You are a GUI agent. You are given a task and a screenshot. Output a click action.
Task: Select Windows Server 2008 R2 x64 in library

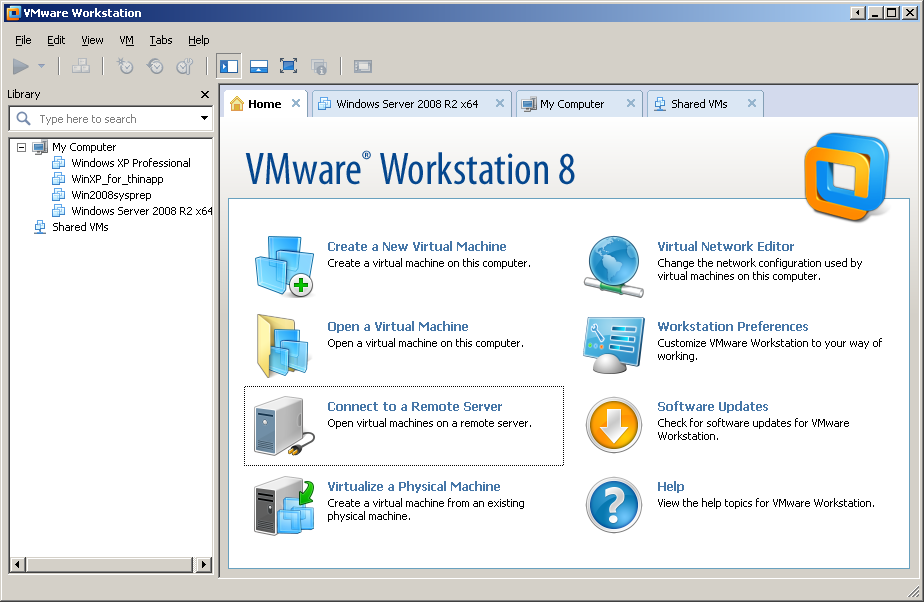point(141,211)
